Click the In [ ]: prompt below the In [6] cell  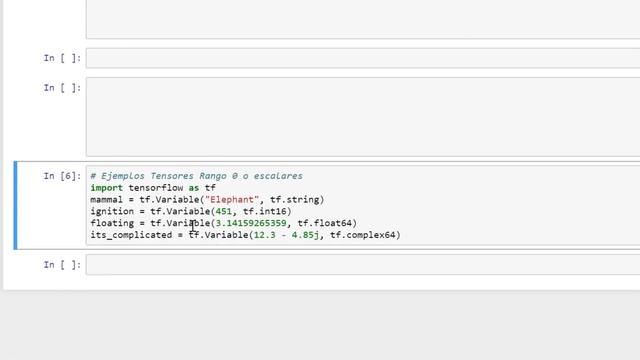[62, 265]
